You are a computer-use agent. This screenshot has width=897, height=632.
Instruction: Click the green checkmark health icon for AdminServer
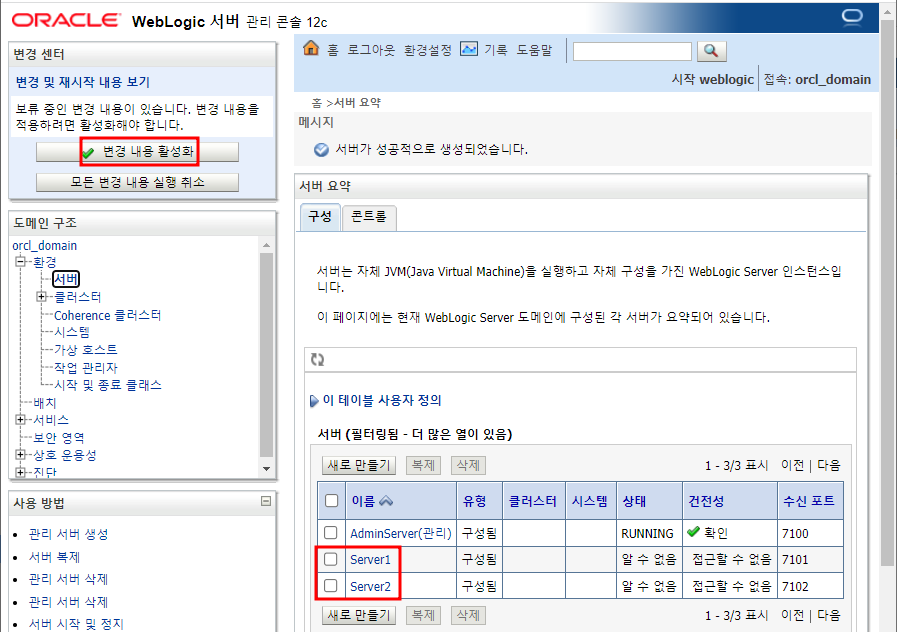(x=693, y=532)
